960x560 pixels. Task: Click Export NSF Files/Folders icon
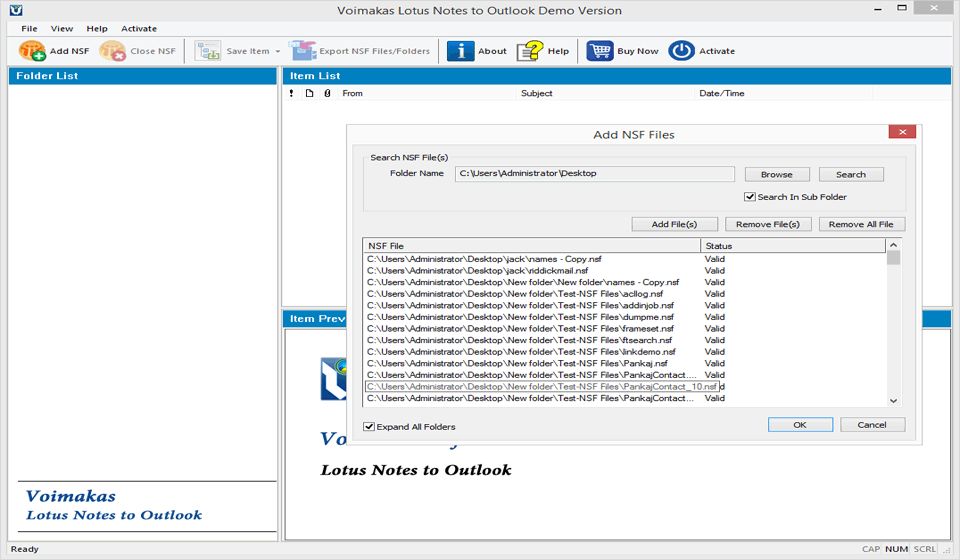[302, 51]
